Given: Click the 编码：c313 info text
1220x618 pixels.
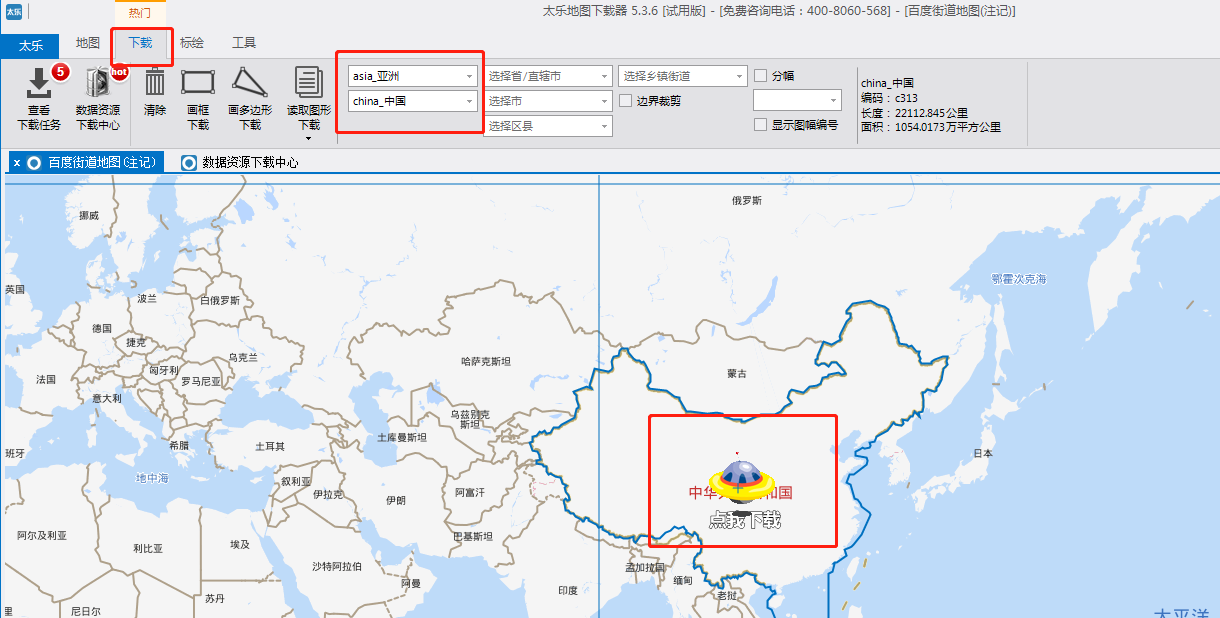Looking at the screenshot, I should (889, 98).
